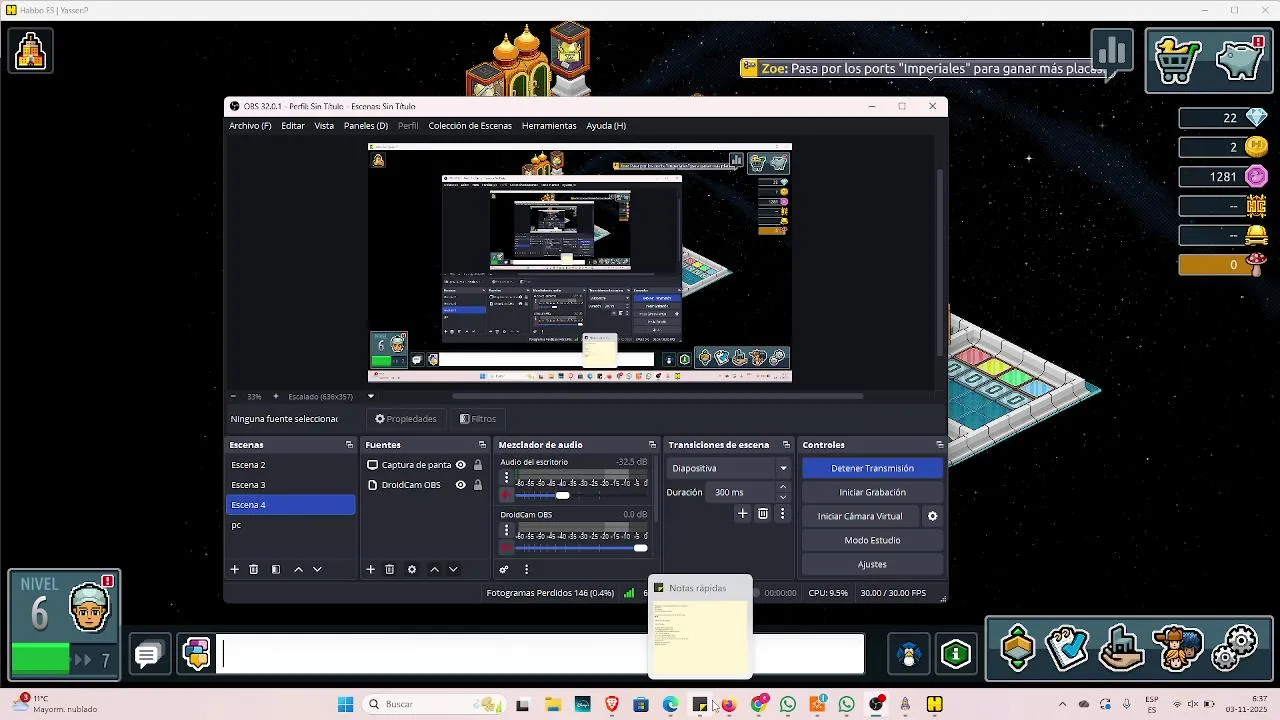This screenshot has height=720, width=1280.
Task: Toggle visibility of the Captura de panta source
Action: click(x=461, y=465)
